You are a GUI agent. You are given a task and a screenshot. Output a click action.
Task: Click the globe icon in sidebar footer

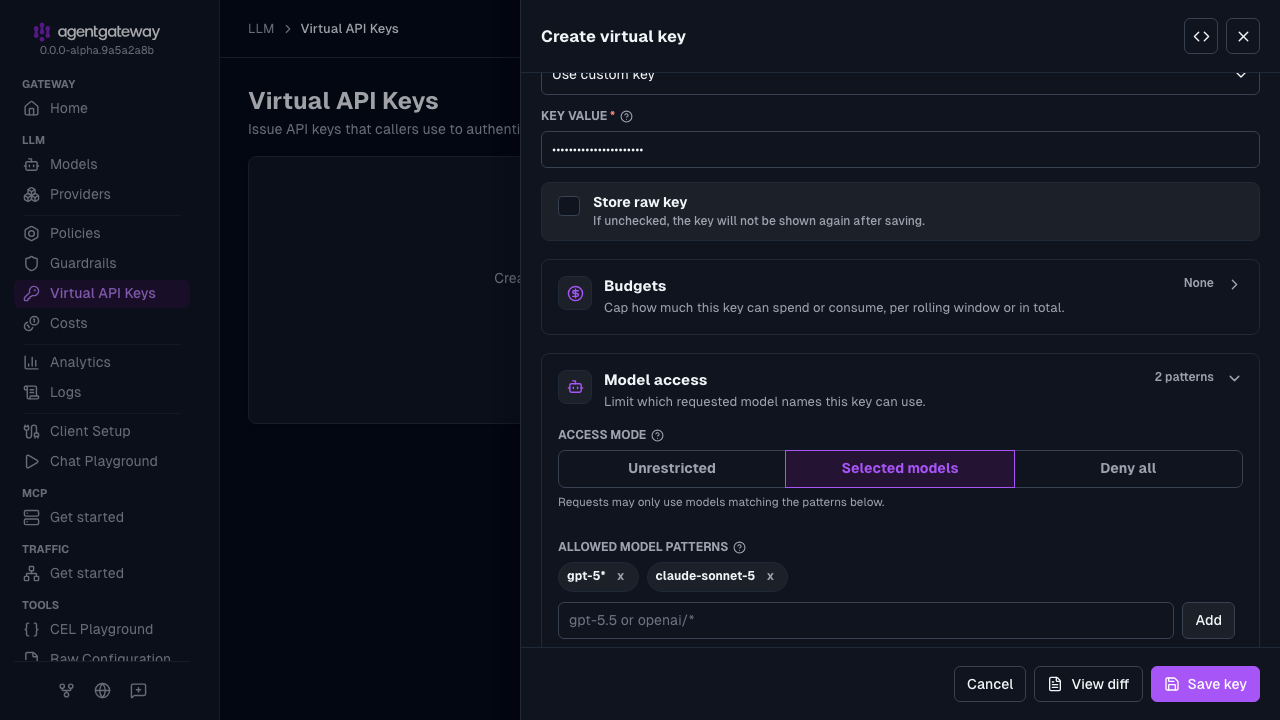tap(102, 690)
